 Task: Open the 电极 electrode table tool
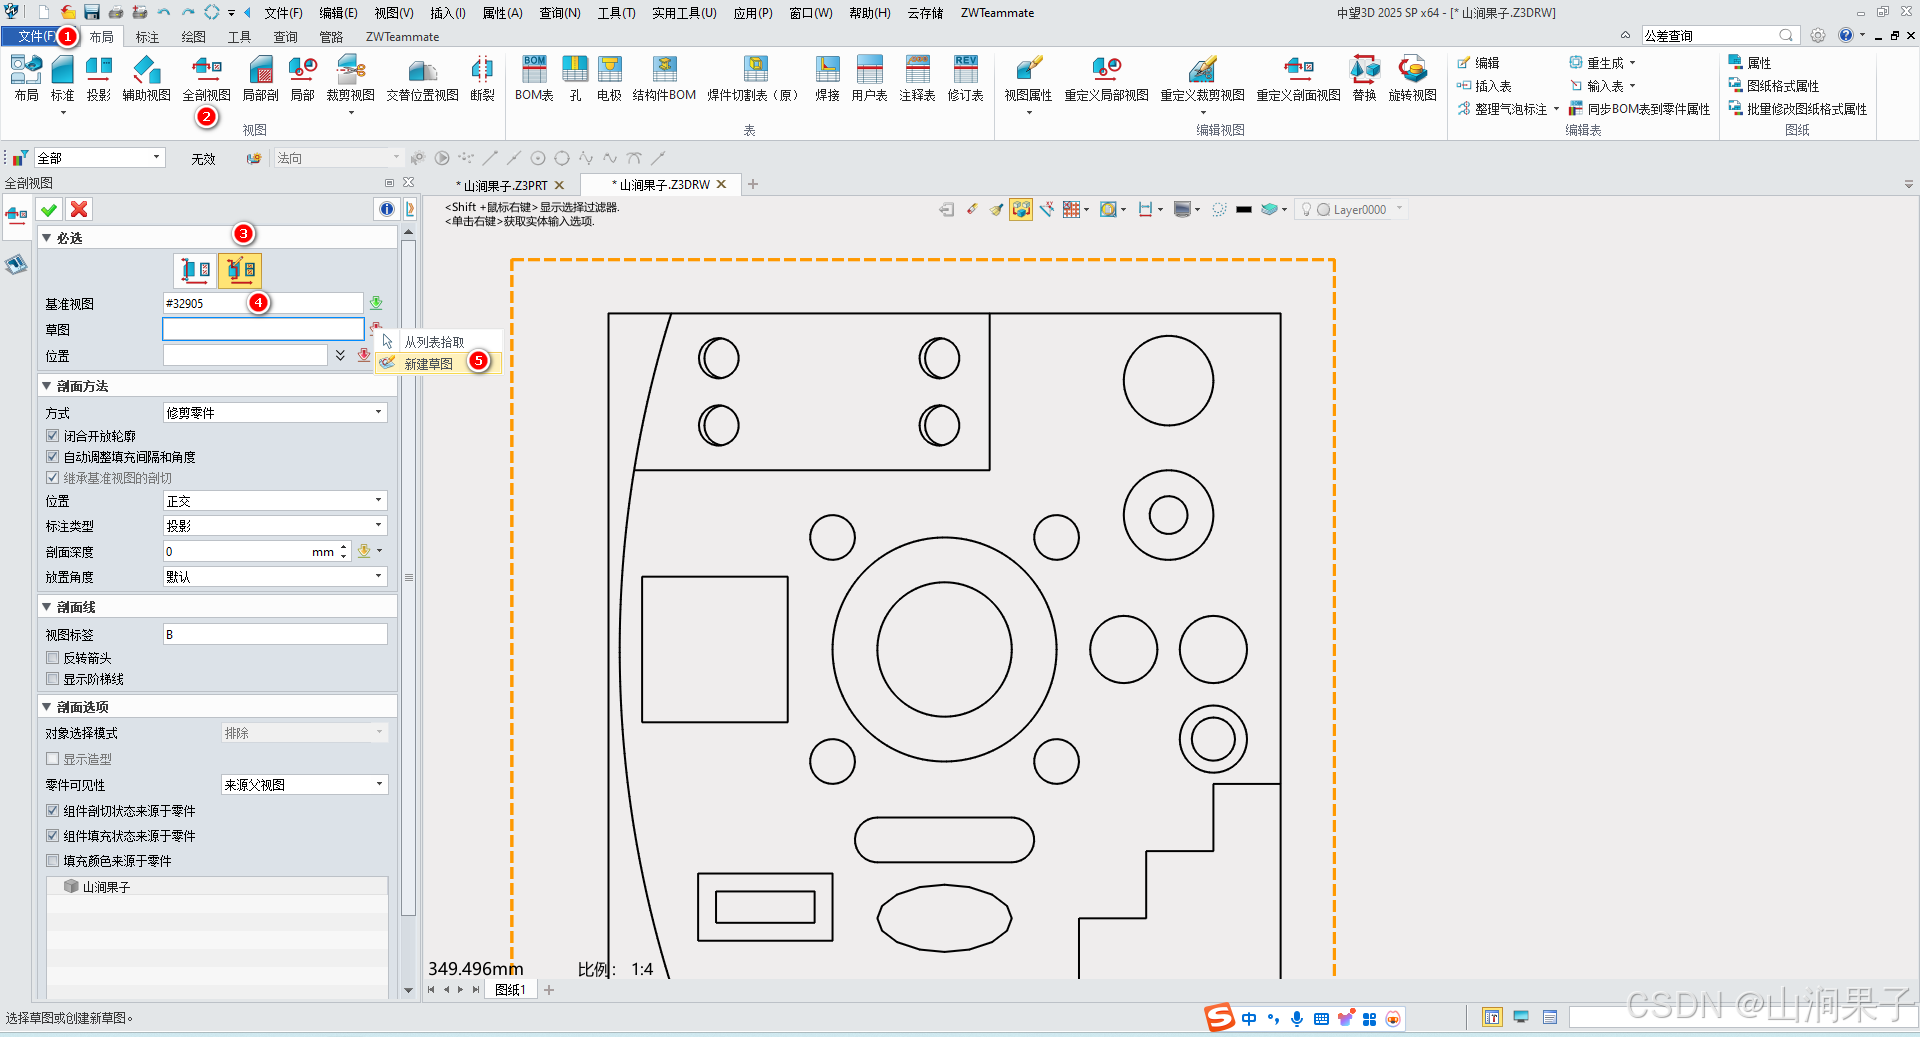[x=609, y=78]
